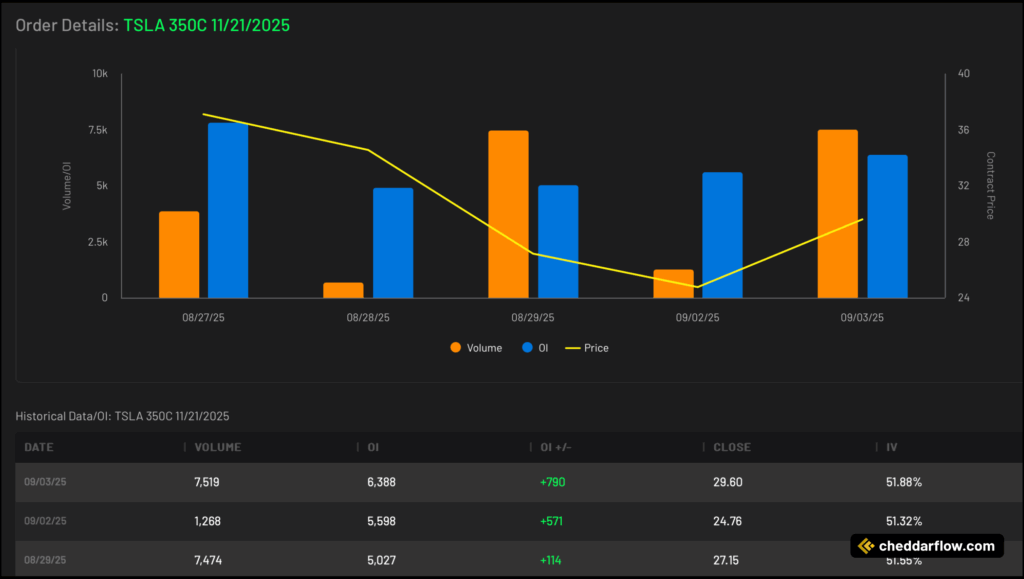Click the 09/03/25 x-axis label
Viewport: 1024px width, 579px height.
click(x=862, y=318)
